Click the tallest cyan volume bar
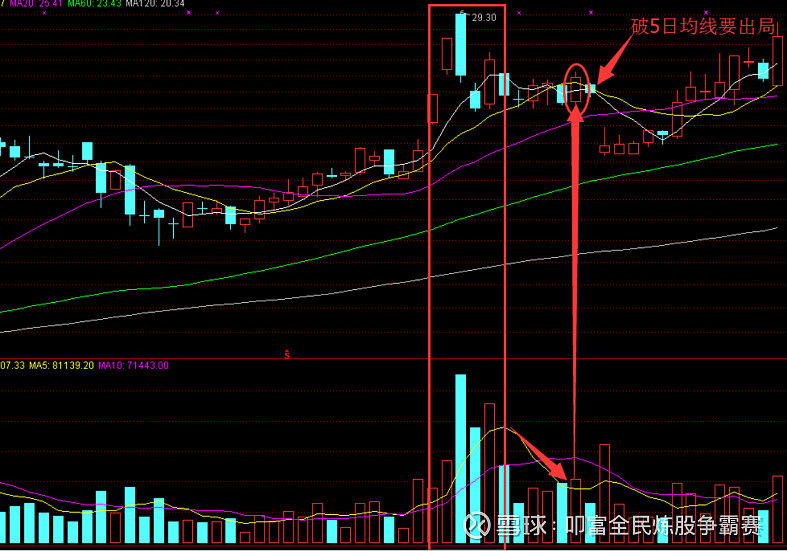The height and width of the screenshot is (551, 787). tap(460, 458)
